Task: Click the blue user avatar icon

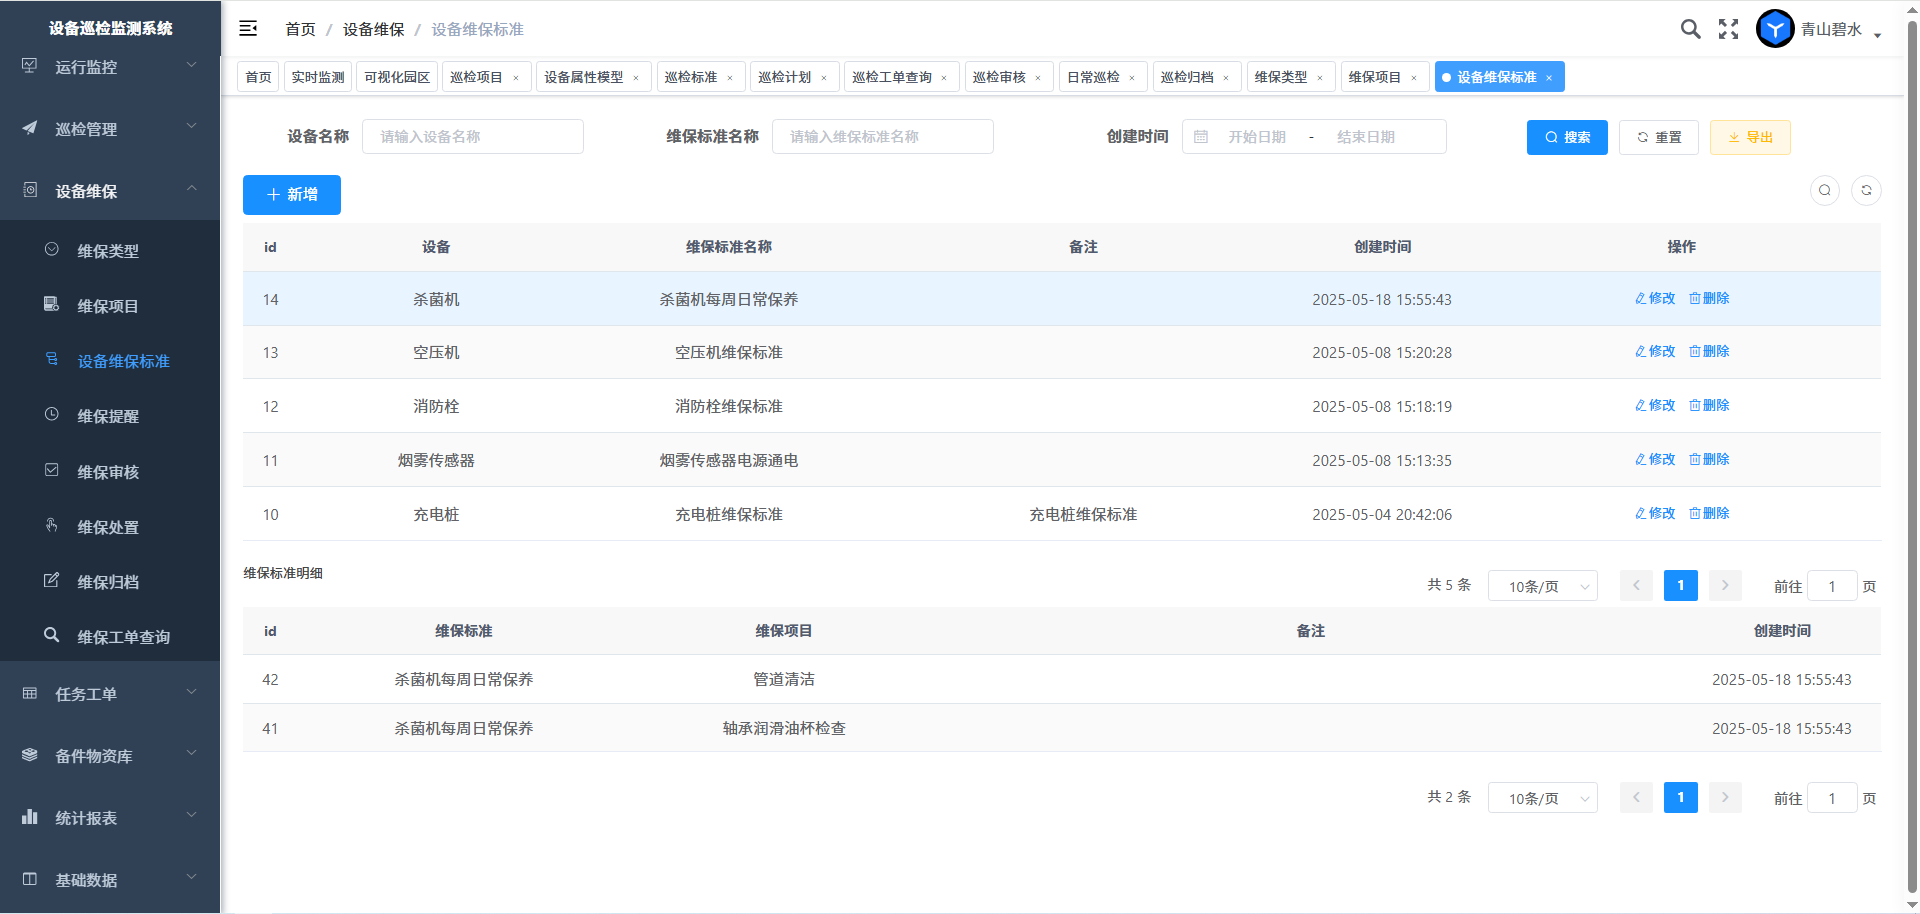Action: [x=1775, y=29]
